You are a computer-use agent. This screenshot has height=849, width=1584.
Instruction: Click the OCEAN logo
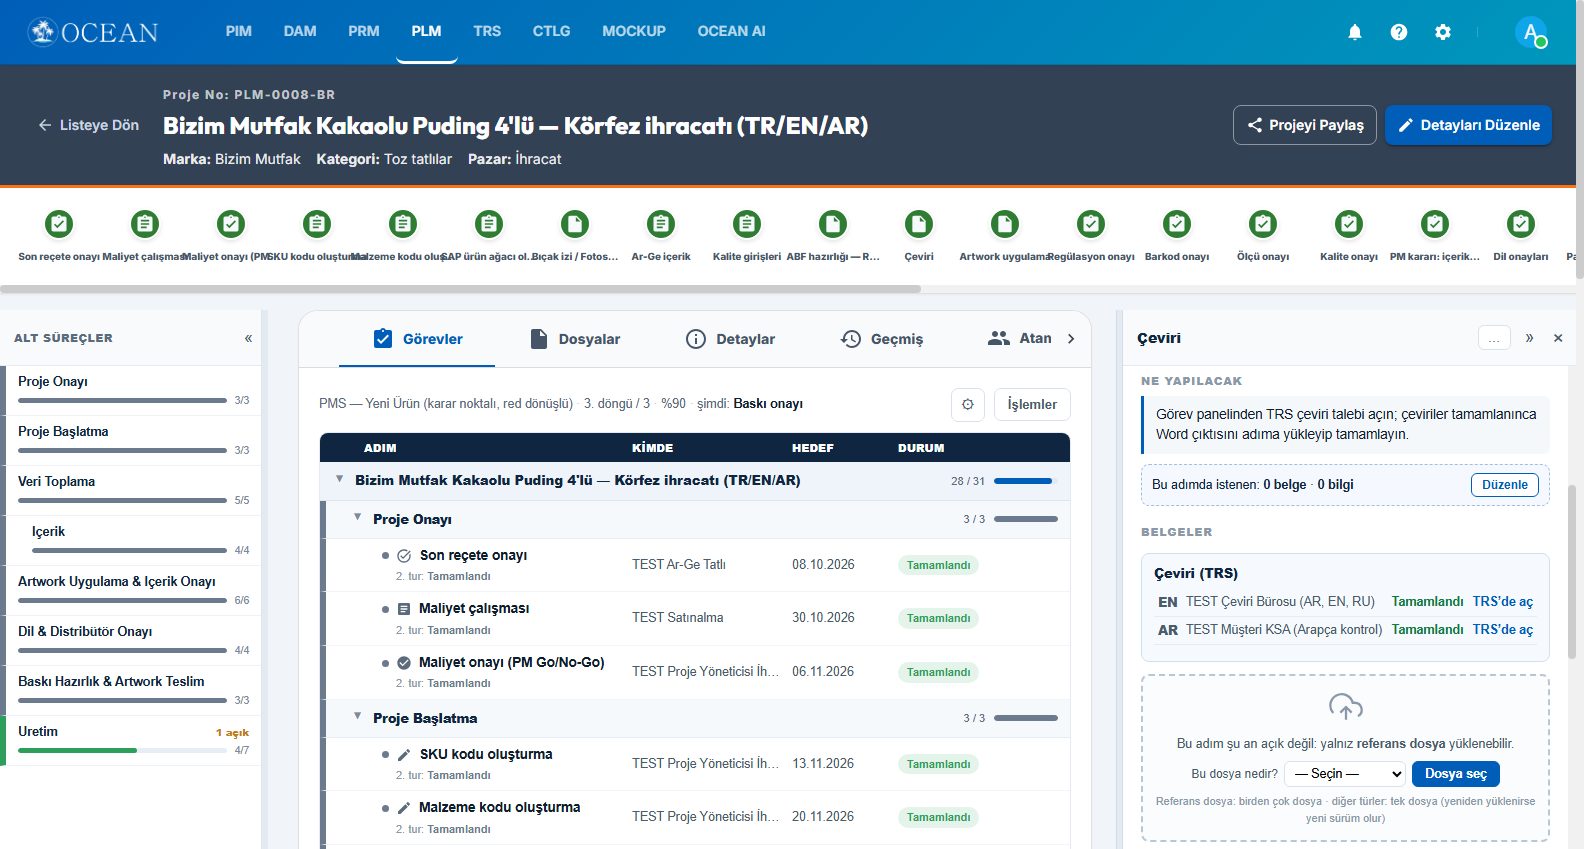coord(93,32)
